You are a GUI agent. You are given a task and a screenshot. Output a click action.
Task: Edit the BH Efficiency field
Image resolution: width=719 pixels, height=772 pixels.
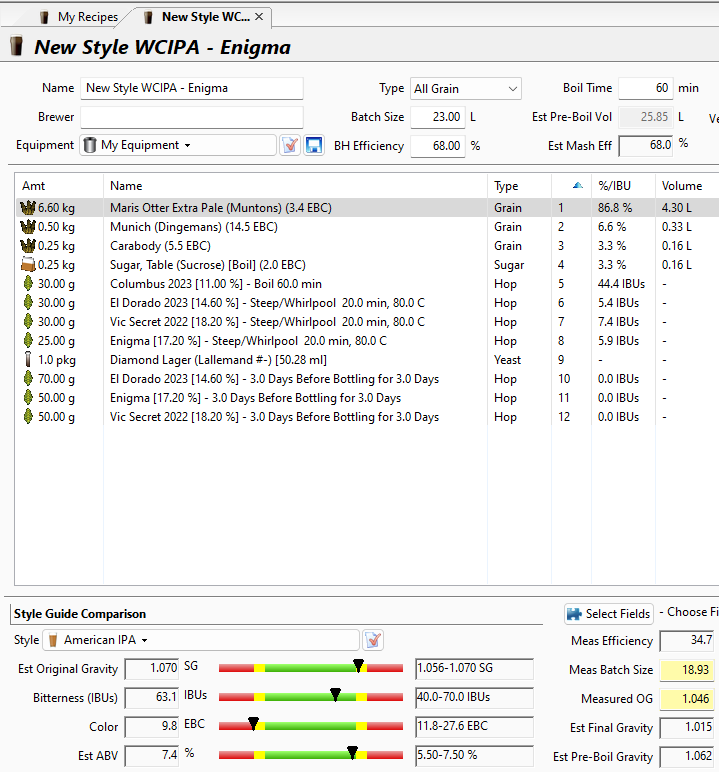438,146
